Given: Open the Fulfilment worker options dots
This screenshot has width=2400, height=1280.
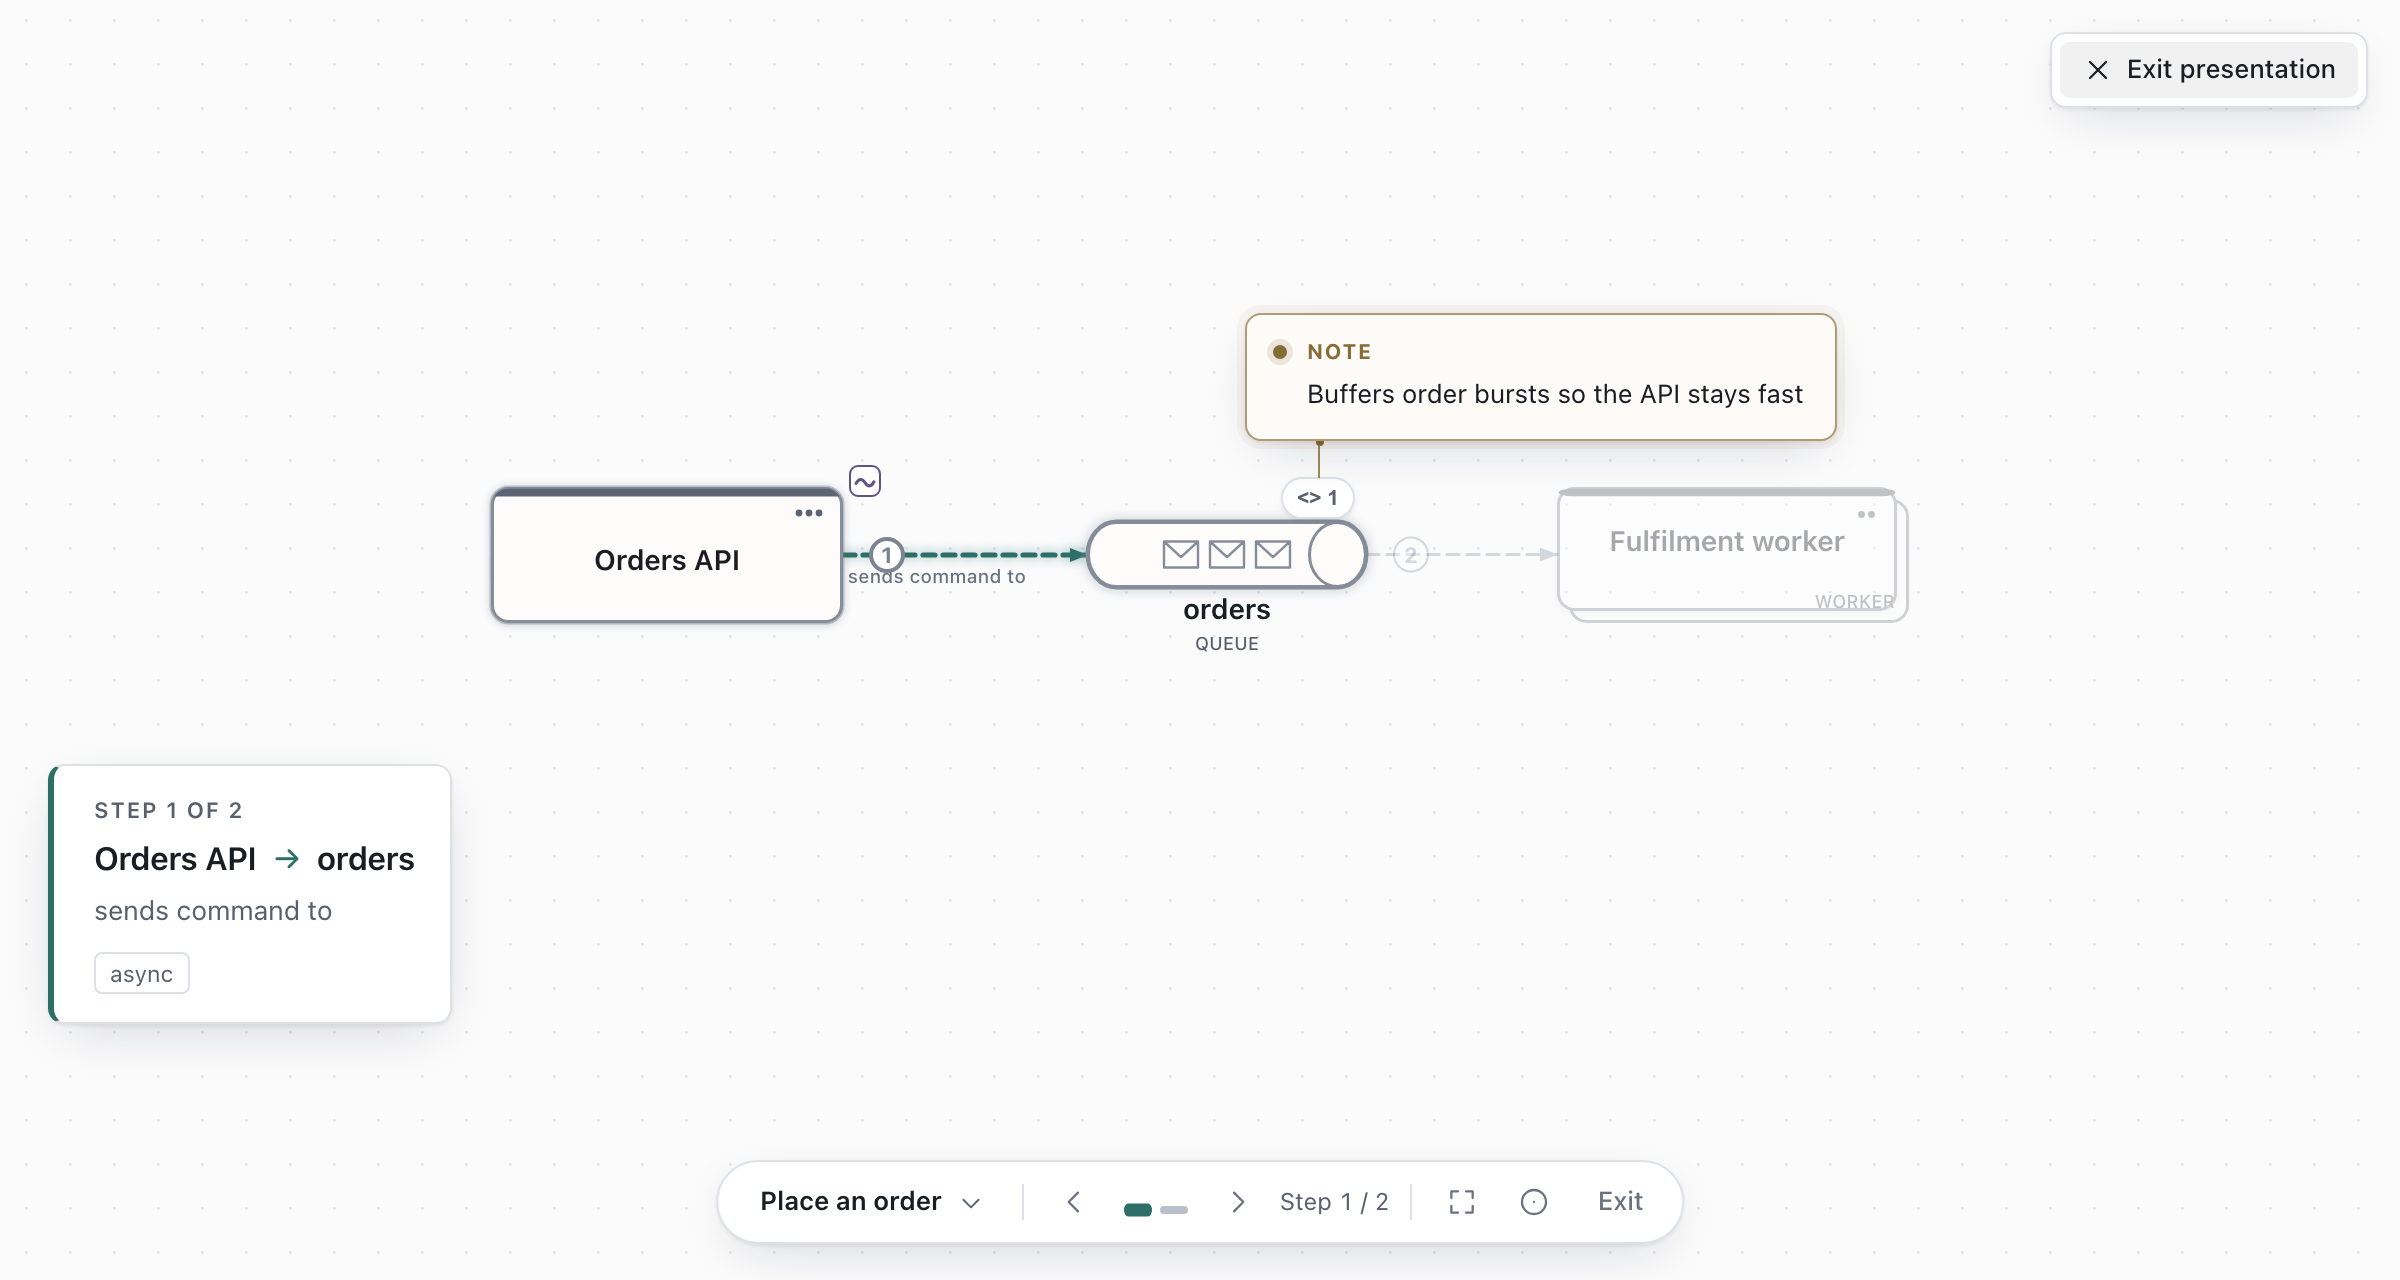Looking at the screenshot, I should (x=1866, y=514).
